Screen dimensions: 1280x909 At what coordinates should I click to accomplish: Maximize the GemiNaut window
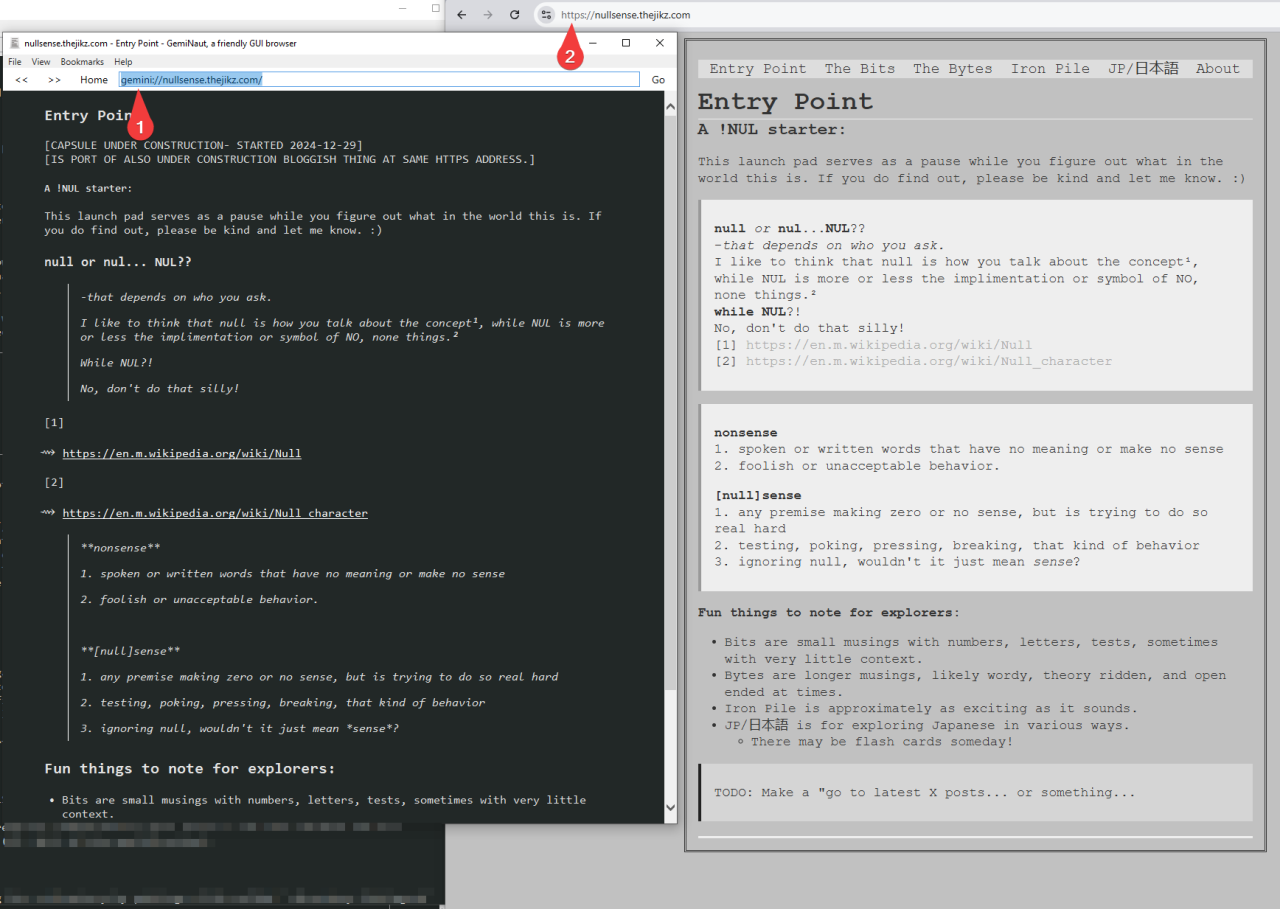pyautogui.click(x=626, y=43)
